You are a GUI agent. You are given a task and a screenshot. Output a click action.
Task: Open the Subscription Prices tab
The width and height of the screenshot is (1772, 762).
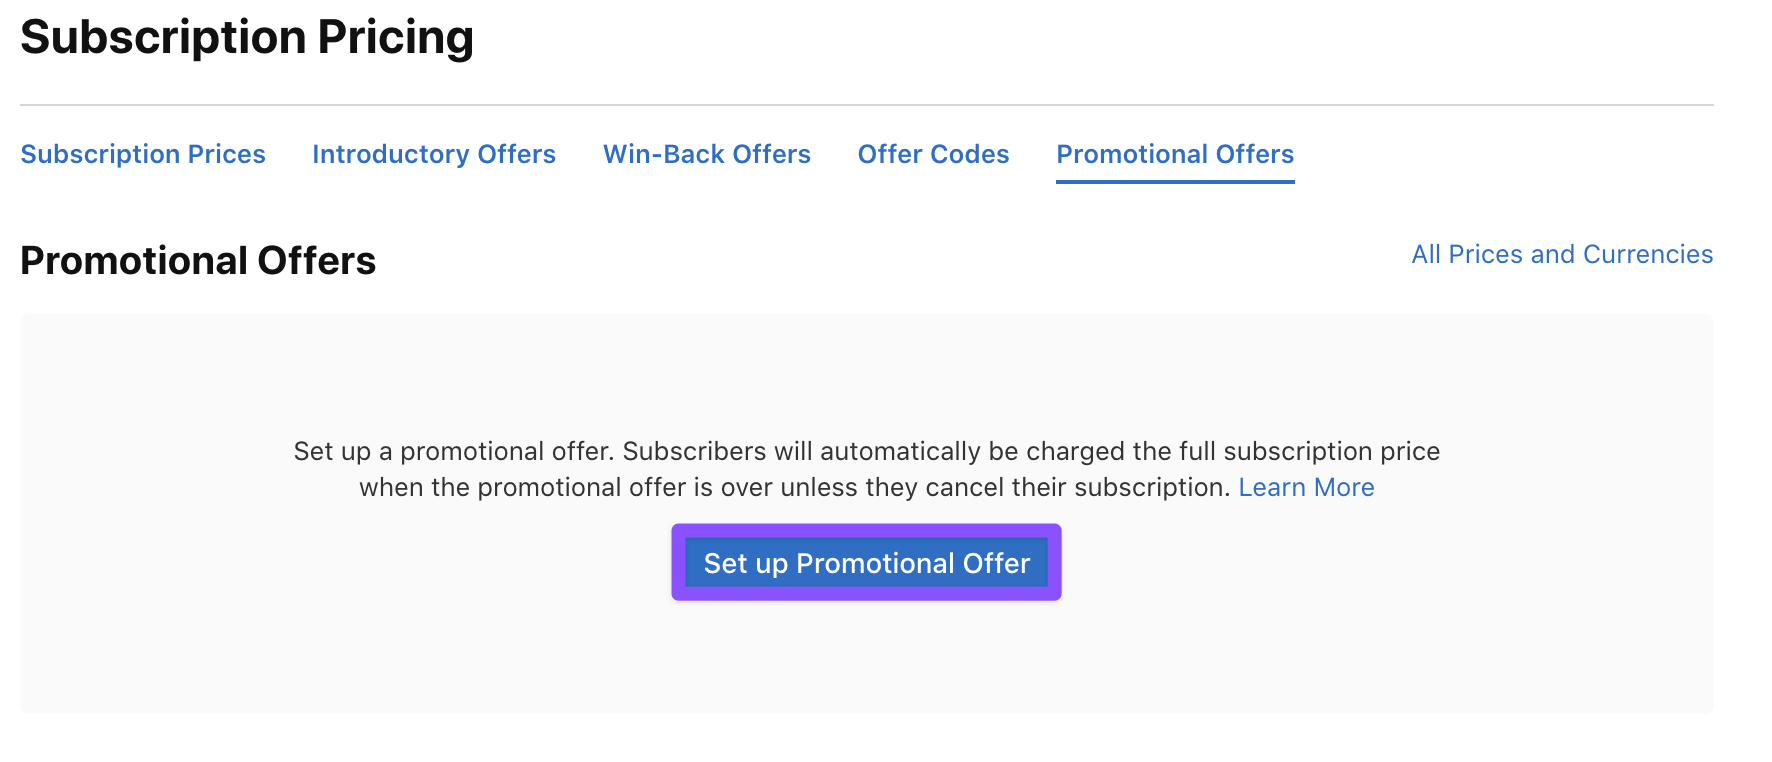(143, 154)
